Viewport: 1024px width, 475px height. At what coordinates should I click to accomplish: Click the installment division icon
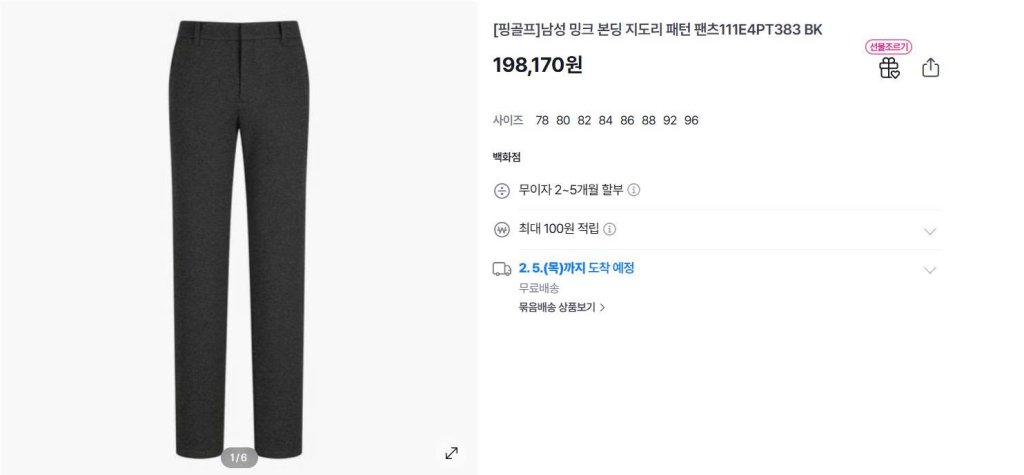point(502,191)
